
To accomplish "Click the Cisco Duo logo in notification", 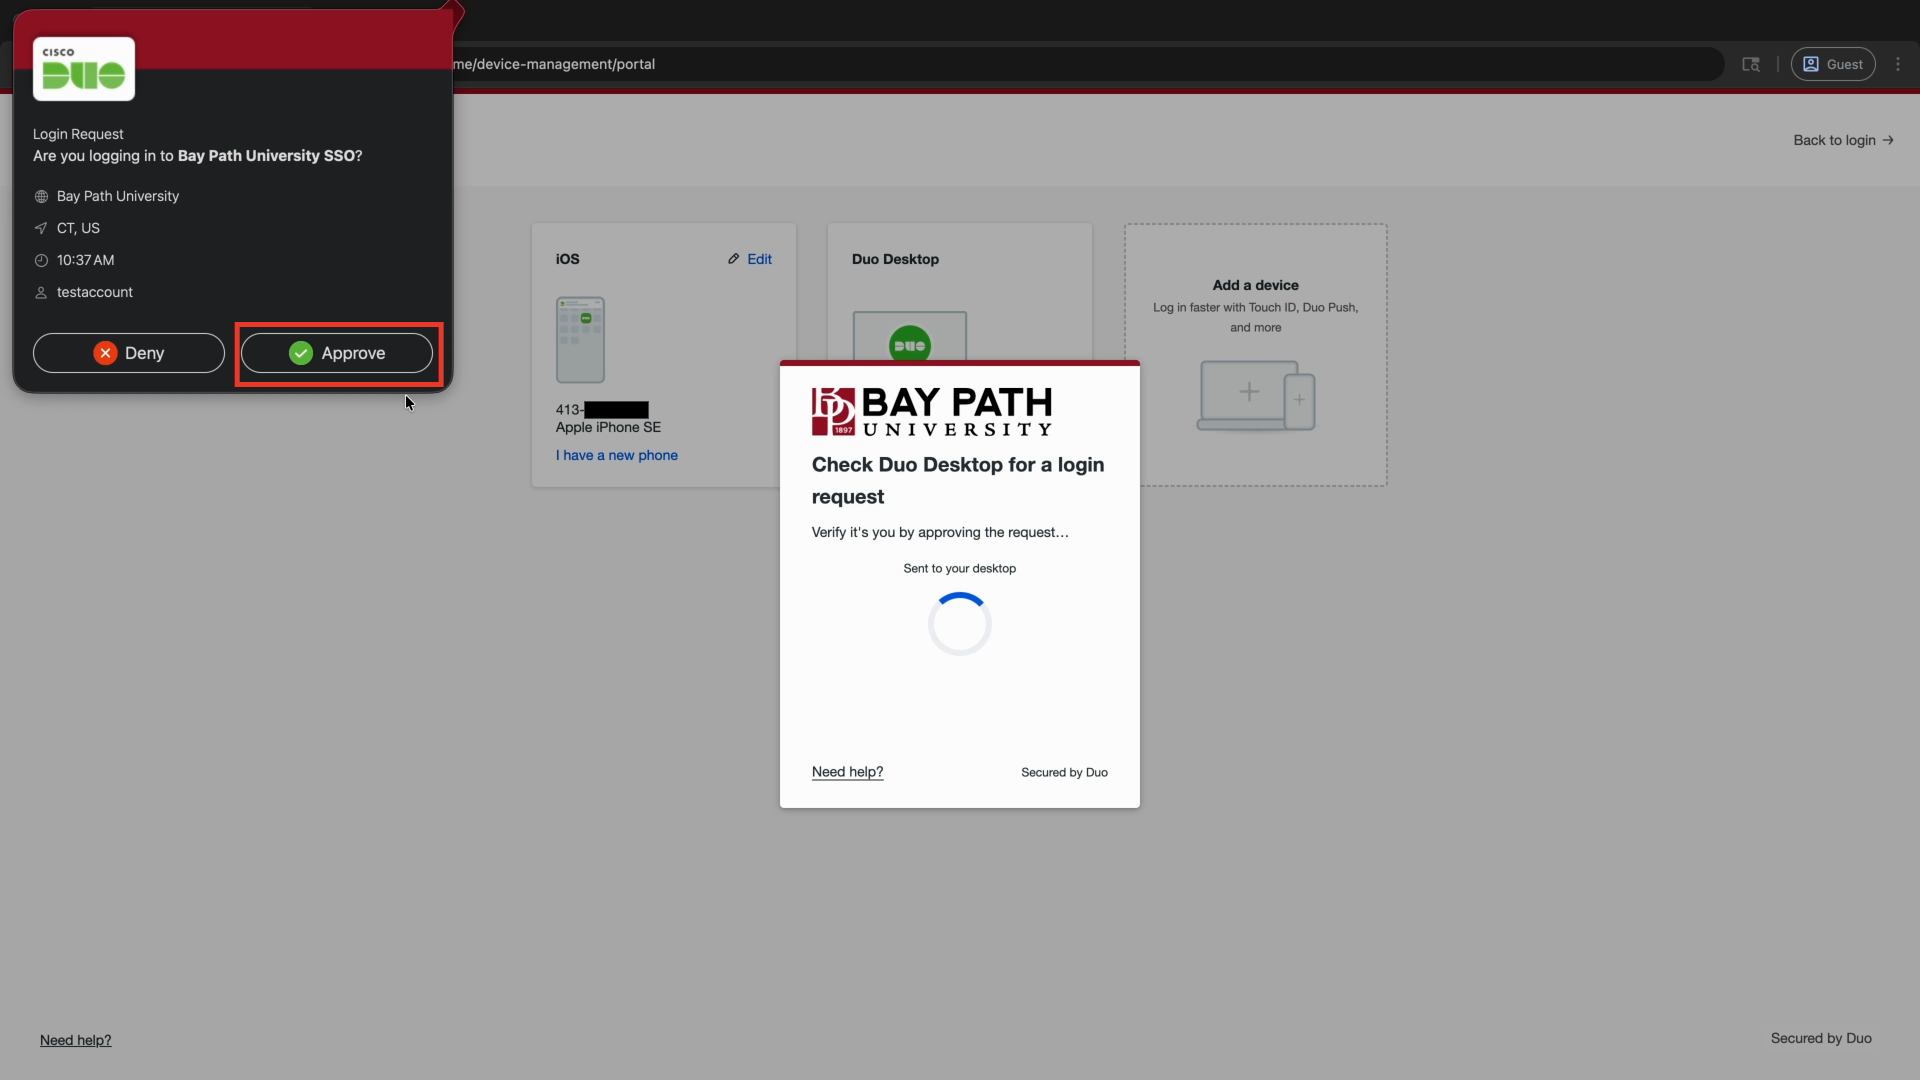I will click(x=84, y=69).
